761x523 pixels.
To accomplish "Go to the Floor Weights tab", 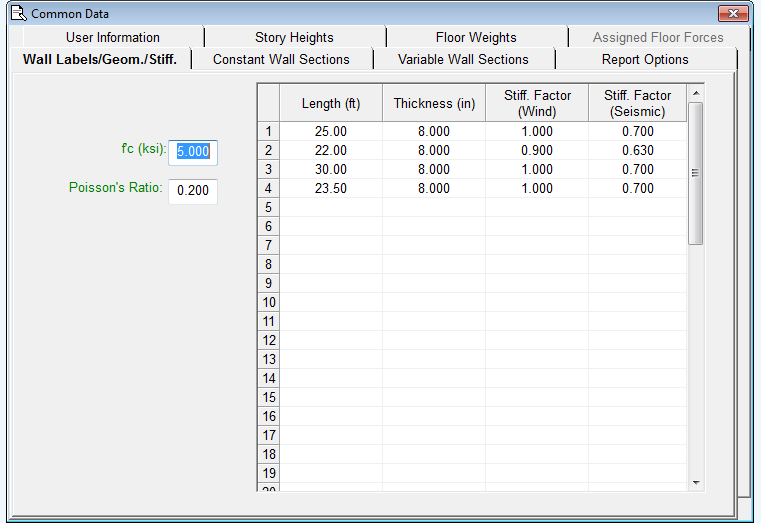I will pos(476,37).
